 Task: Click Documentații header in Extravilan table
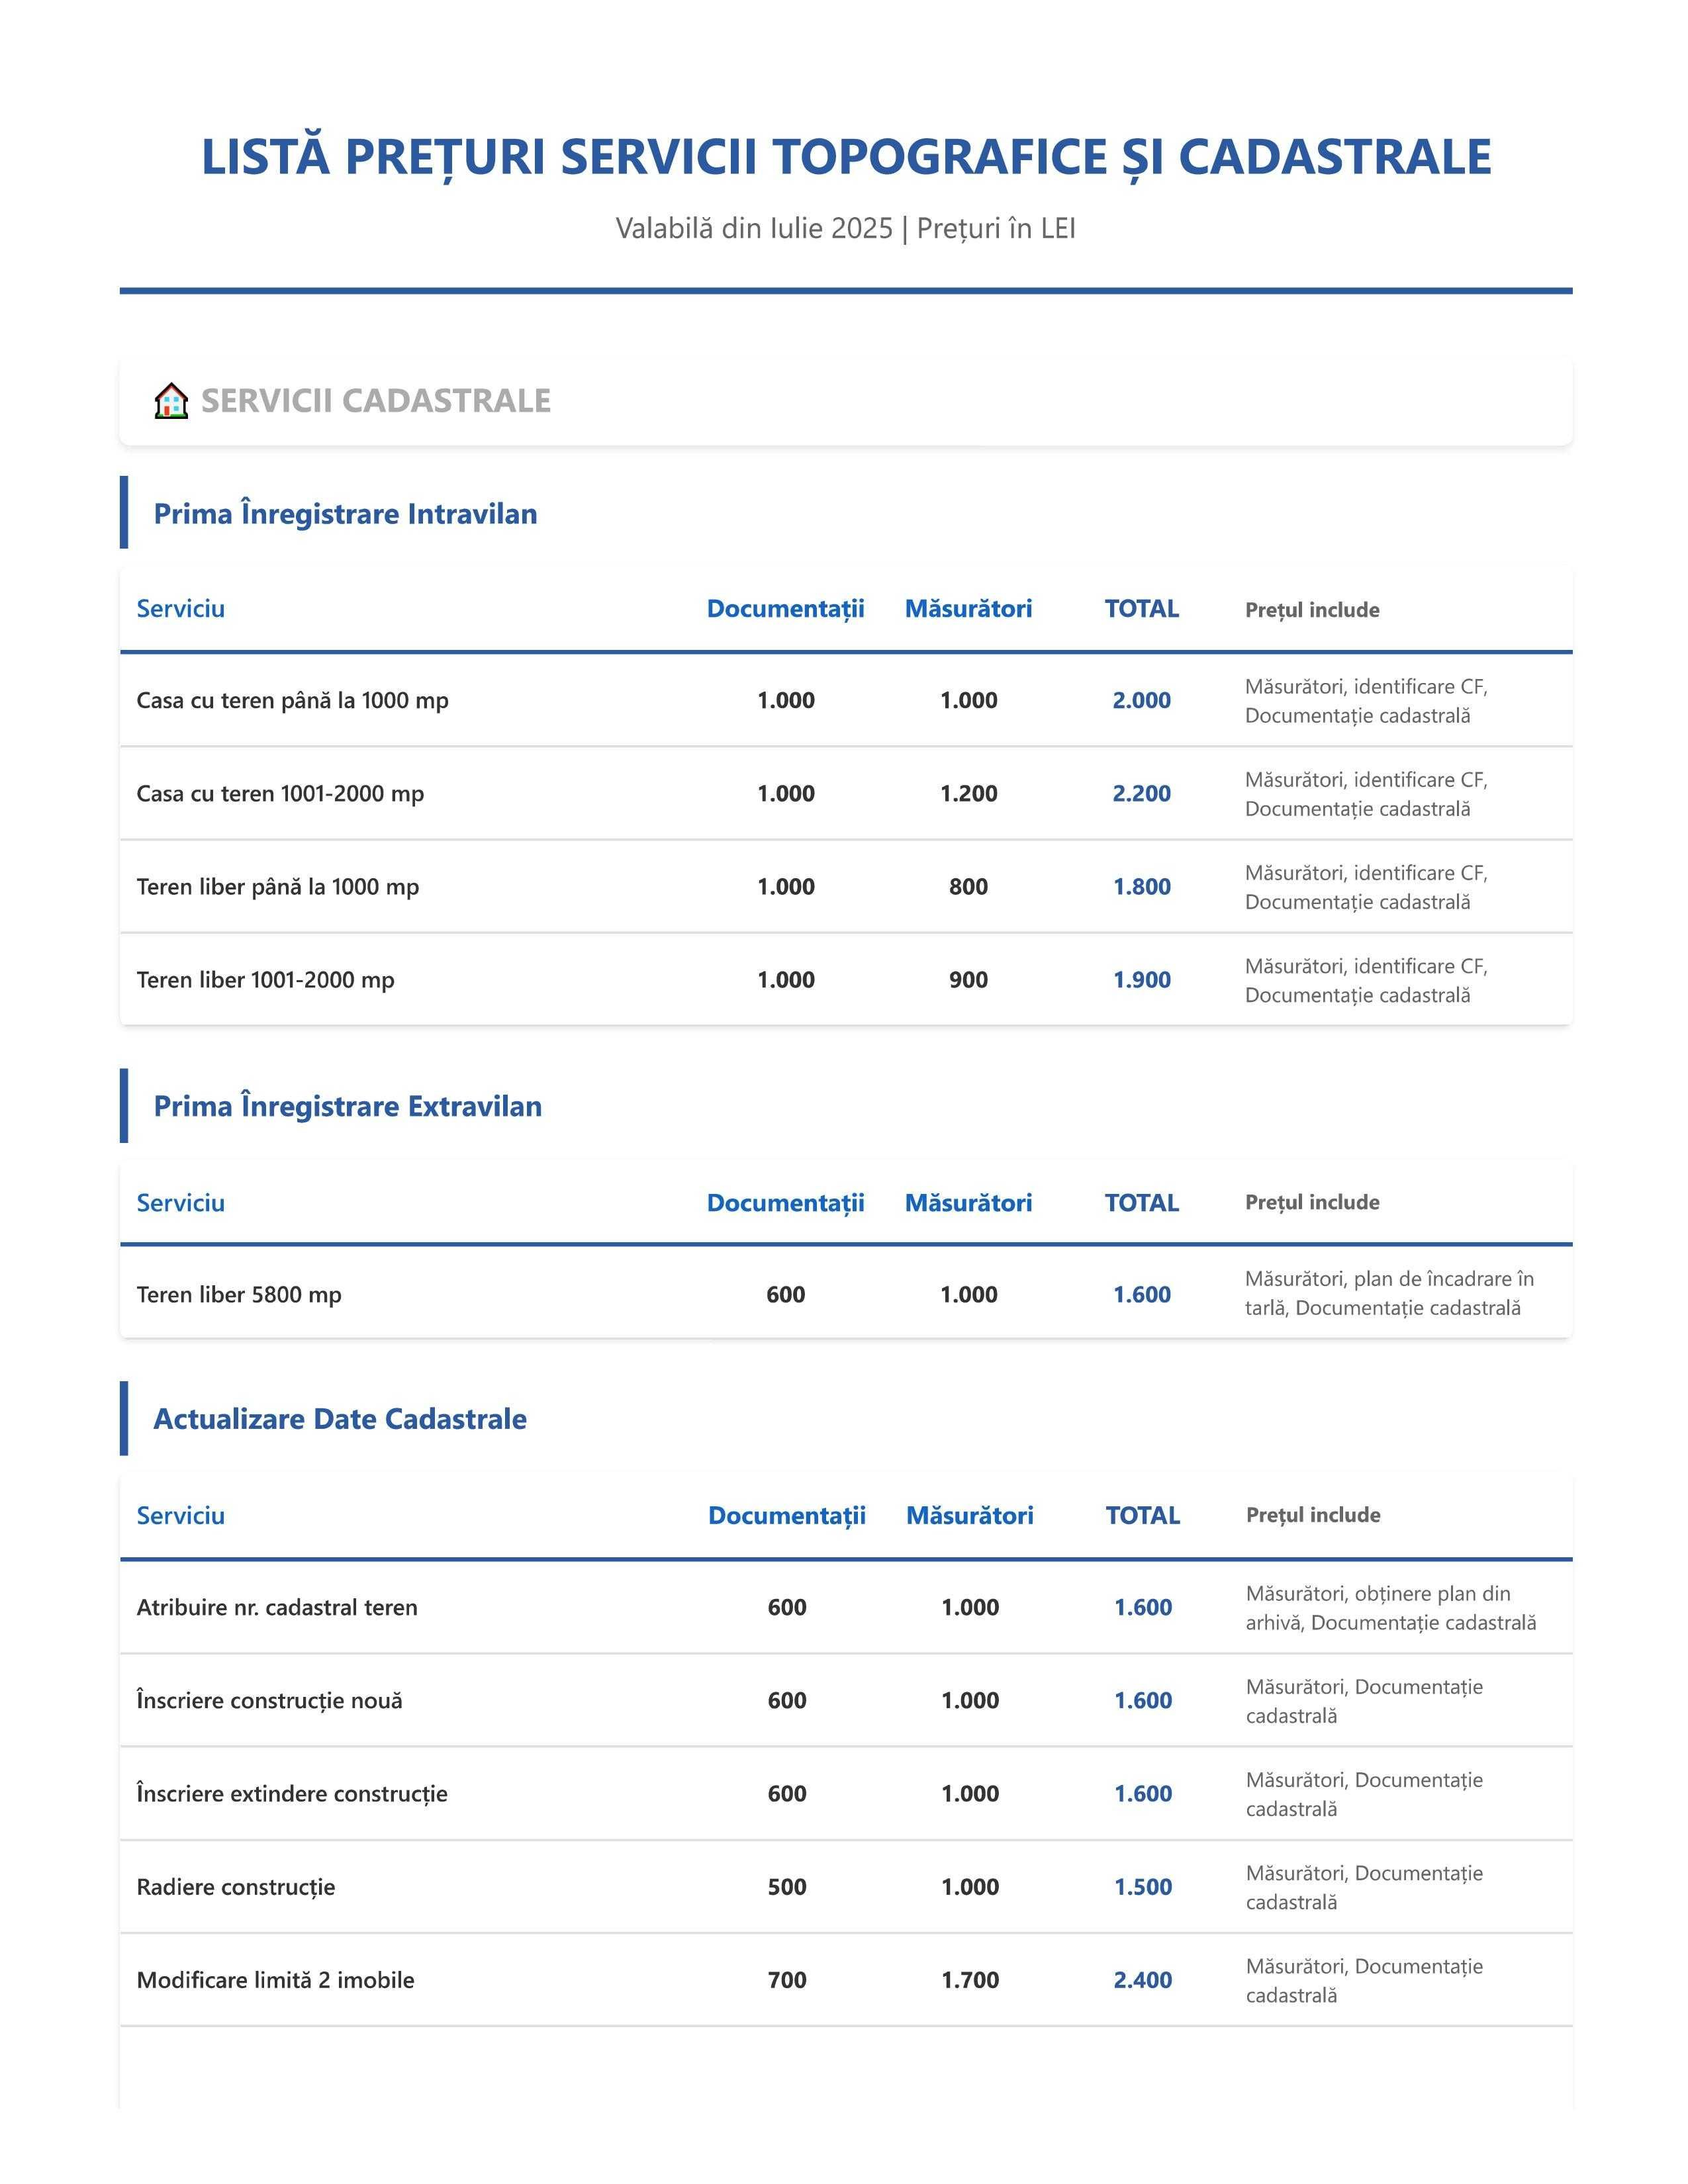tap(786, 1203)
